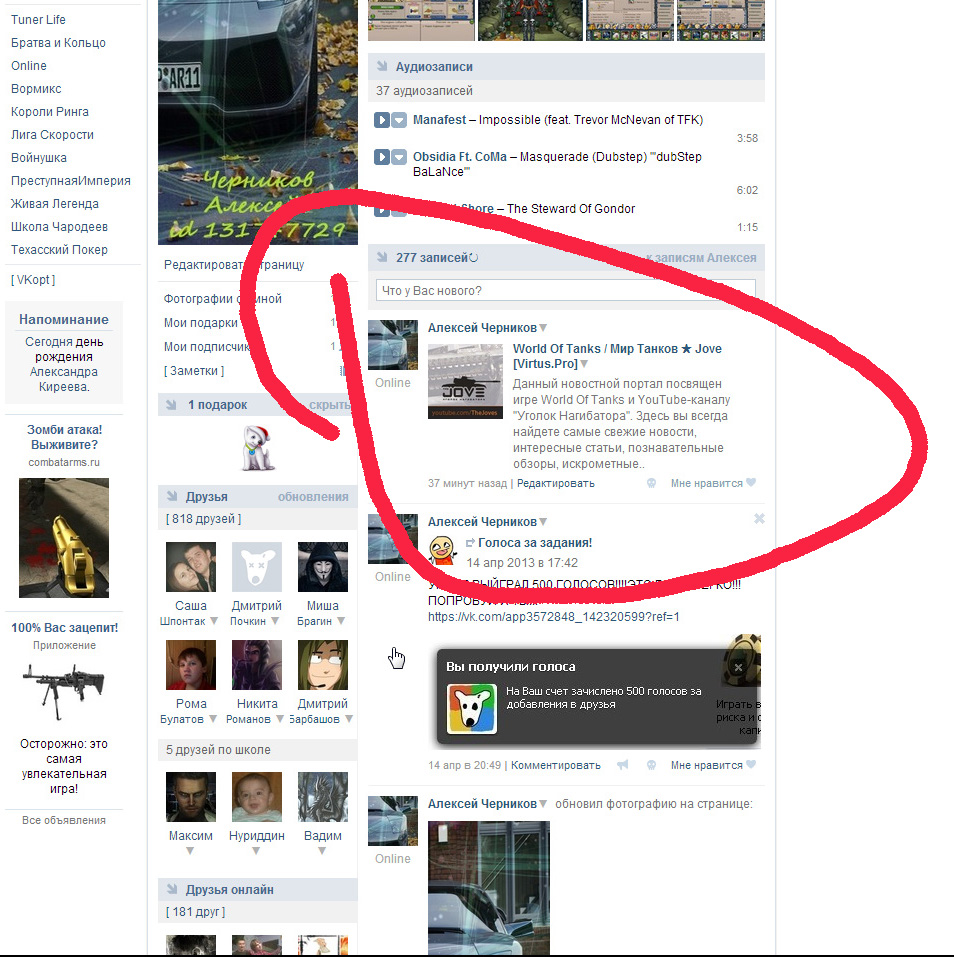The height and width of the screenshot is (957, 954).
Task: Open Мои подарки in profile menu
Action: tap(200, 323)
